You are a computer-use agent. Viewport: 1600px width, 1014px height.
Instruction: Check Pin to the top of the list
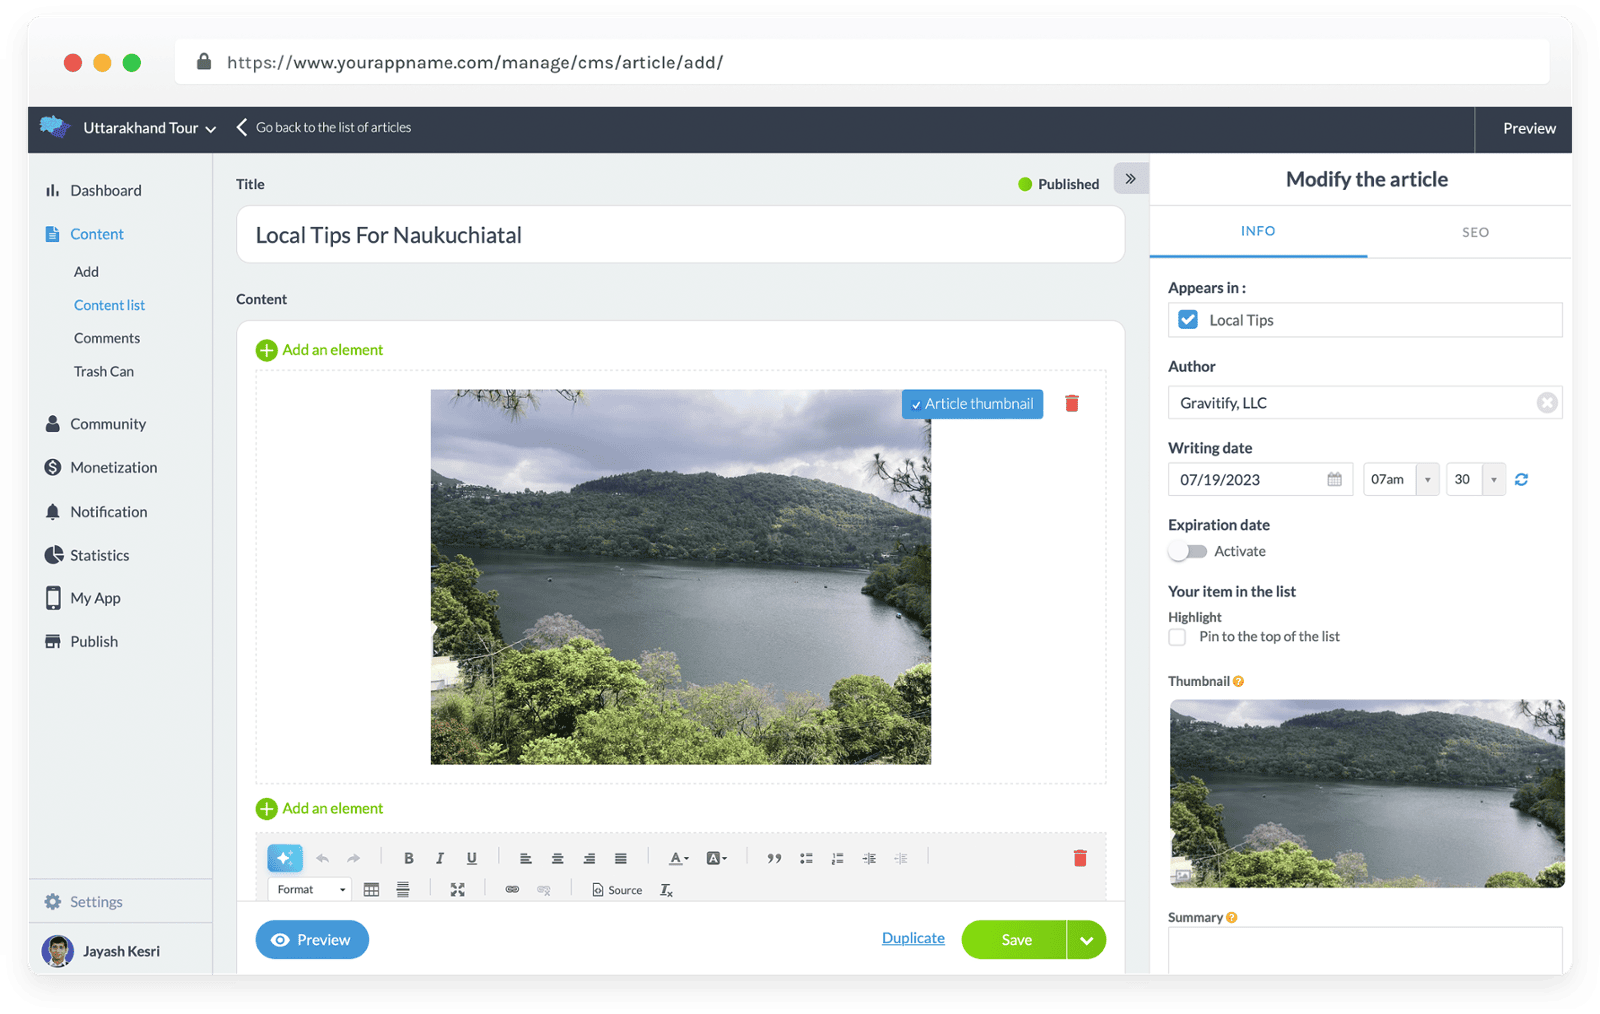pyautogui.click(x=1177, y=637)
